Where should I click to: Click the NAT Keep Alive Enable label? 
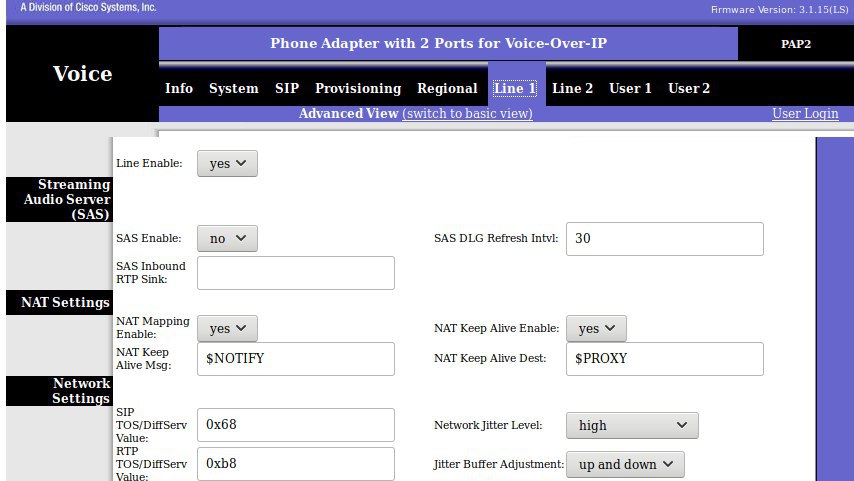[497, 328]
